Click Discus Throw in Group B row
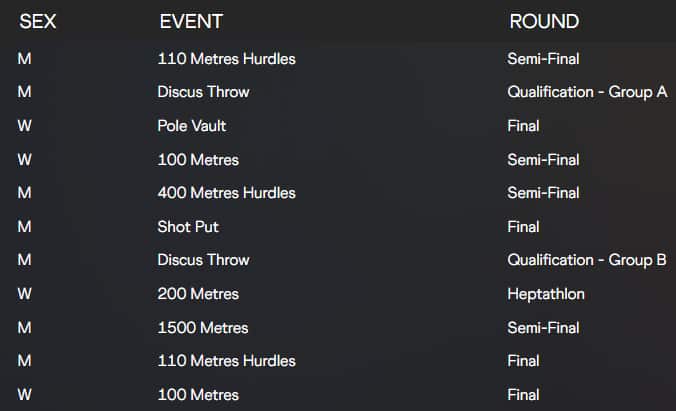Screen dimensions: 676x411 203,260
